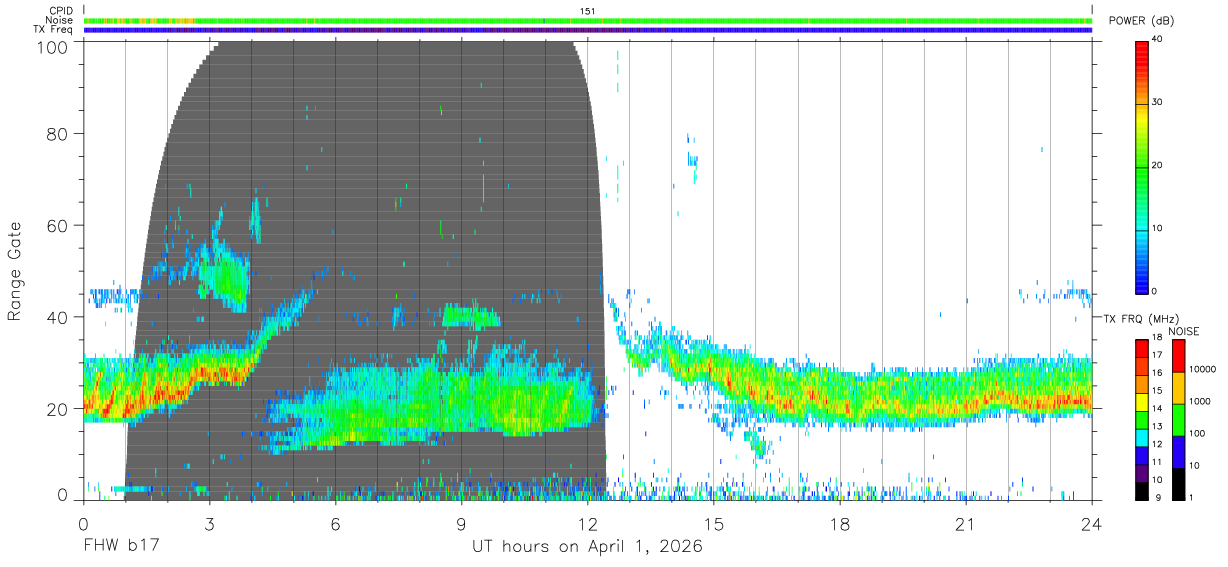The image size is (1228, 567).
Task: Click the '60' tick on the Range Gate axis
Action: pos(59,226)
